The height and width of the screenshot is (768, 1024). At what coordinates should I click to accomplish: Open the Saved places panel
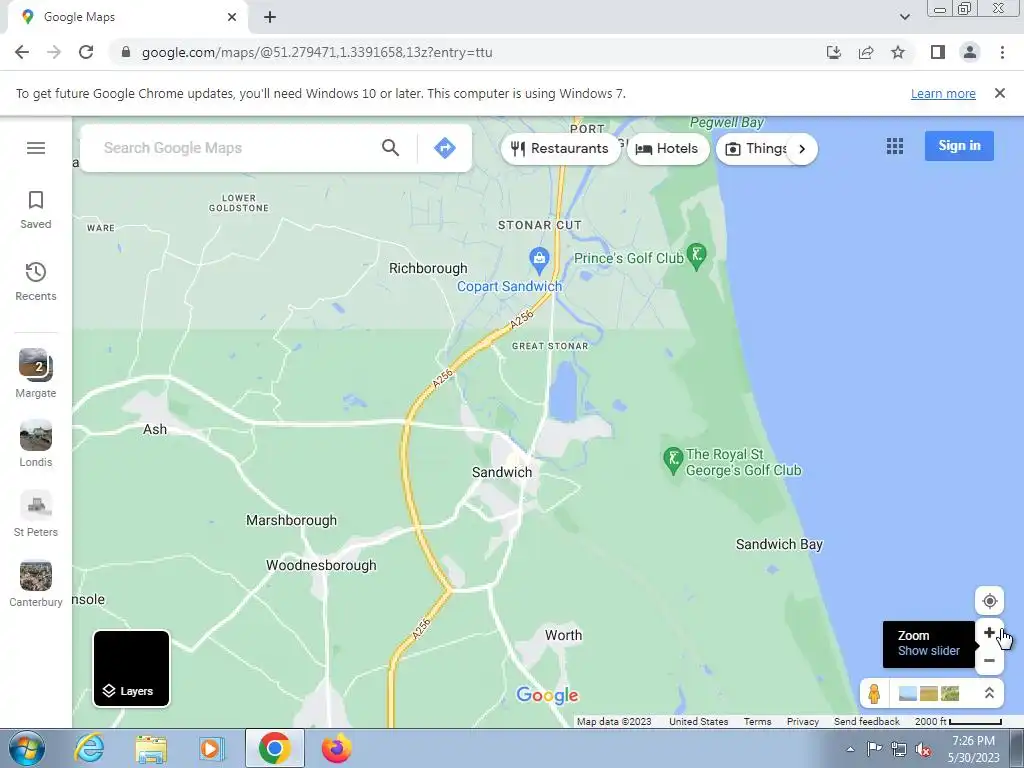36,210
